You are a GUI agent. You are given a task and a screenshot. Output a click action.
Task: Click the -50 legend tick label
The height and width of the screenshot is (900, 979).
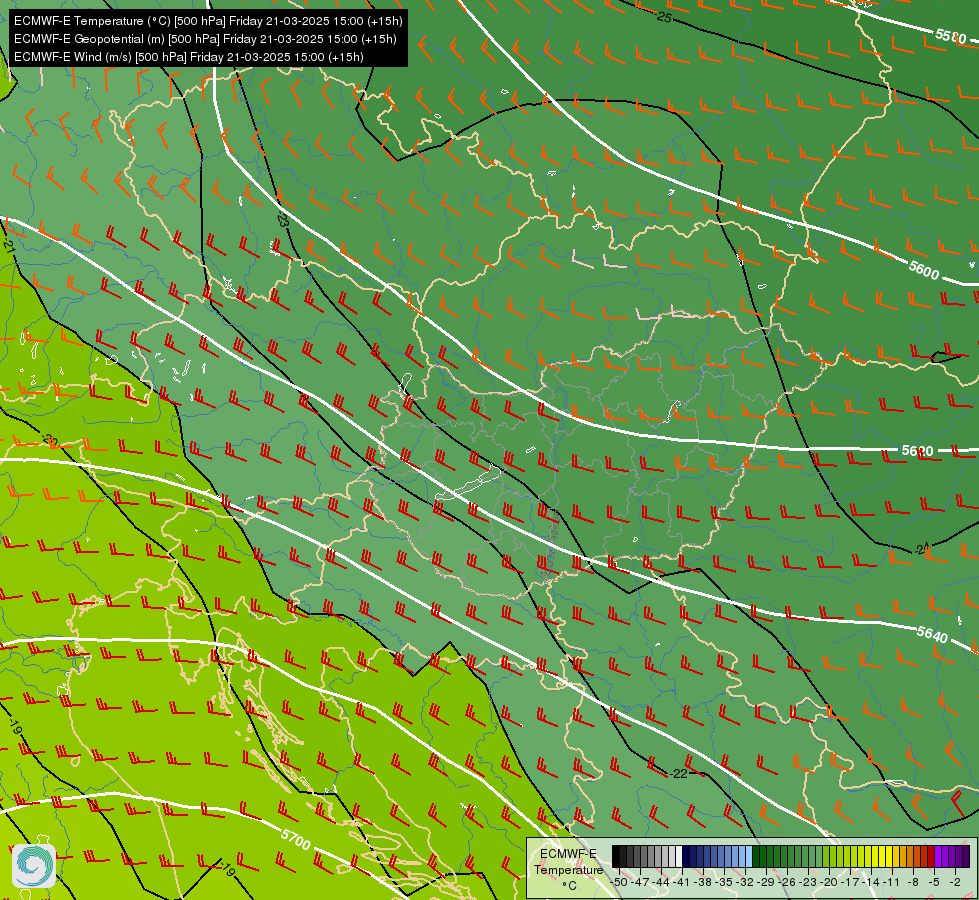click(x=619, y=882)
